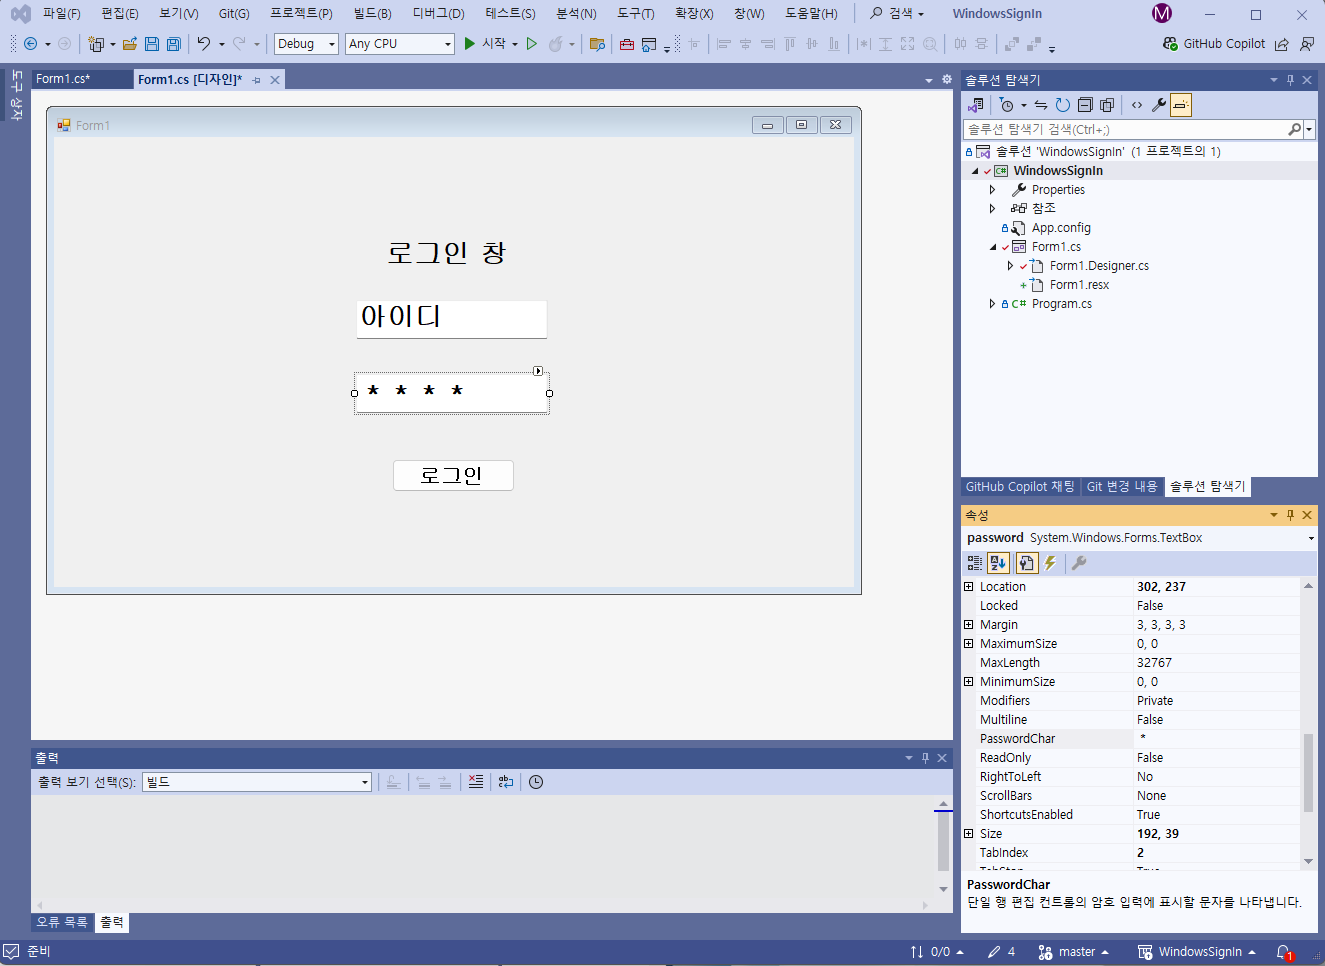Open Properties wrench in Solution Explorer toolbar
1325x966 pixels.
1159,105
